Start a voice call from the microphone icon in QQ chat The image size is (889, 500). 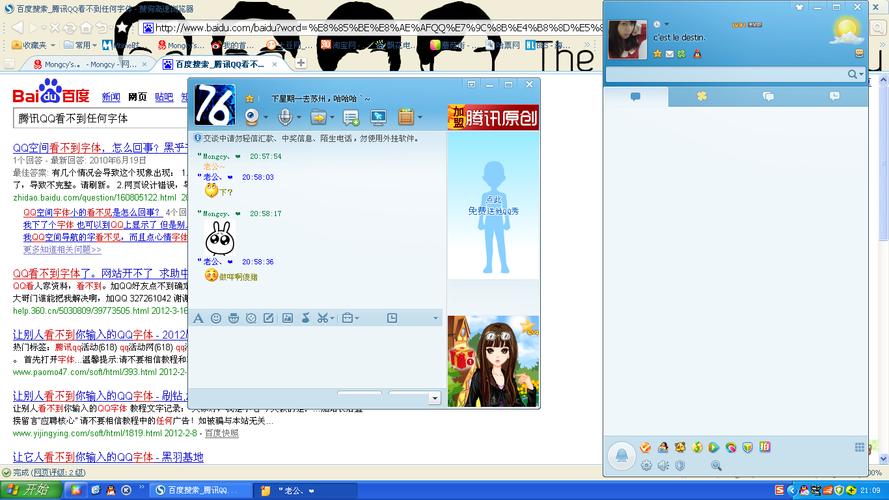pyautogui.click(x=285, y=117)
